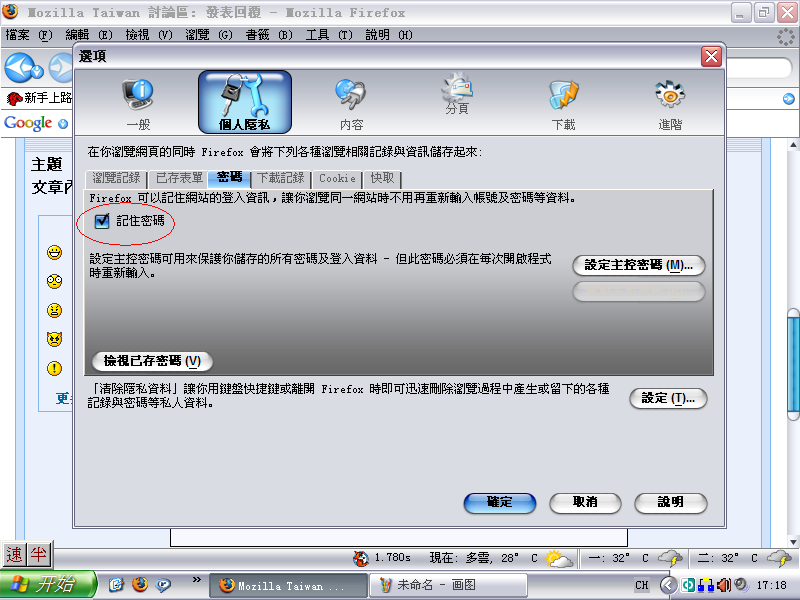Expand the Google search engine dropdown
Screen dimensions: 800x600
point(63,123)
